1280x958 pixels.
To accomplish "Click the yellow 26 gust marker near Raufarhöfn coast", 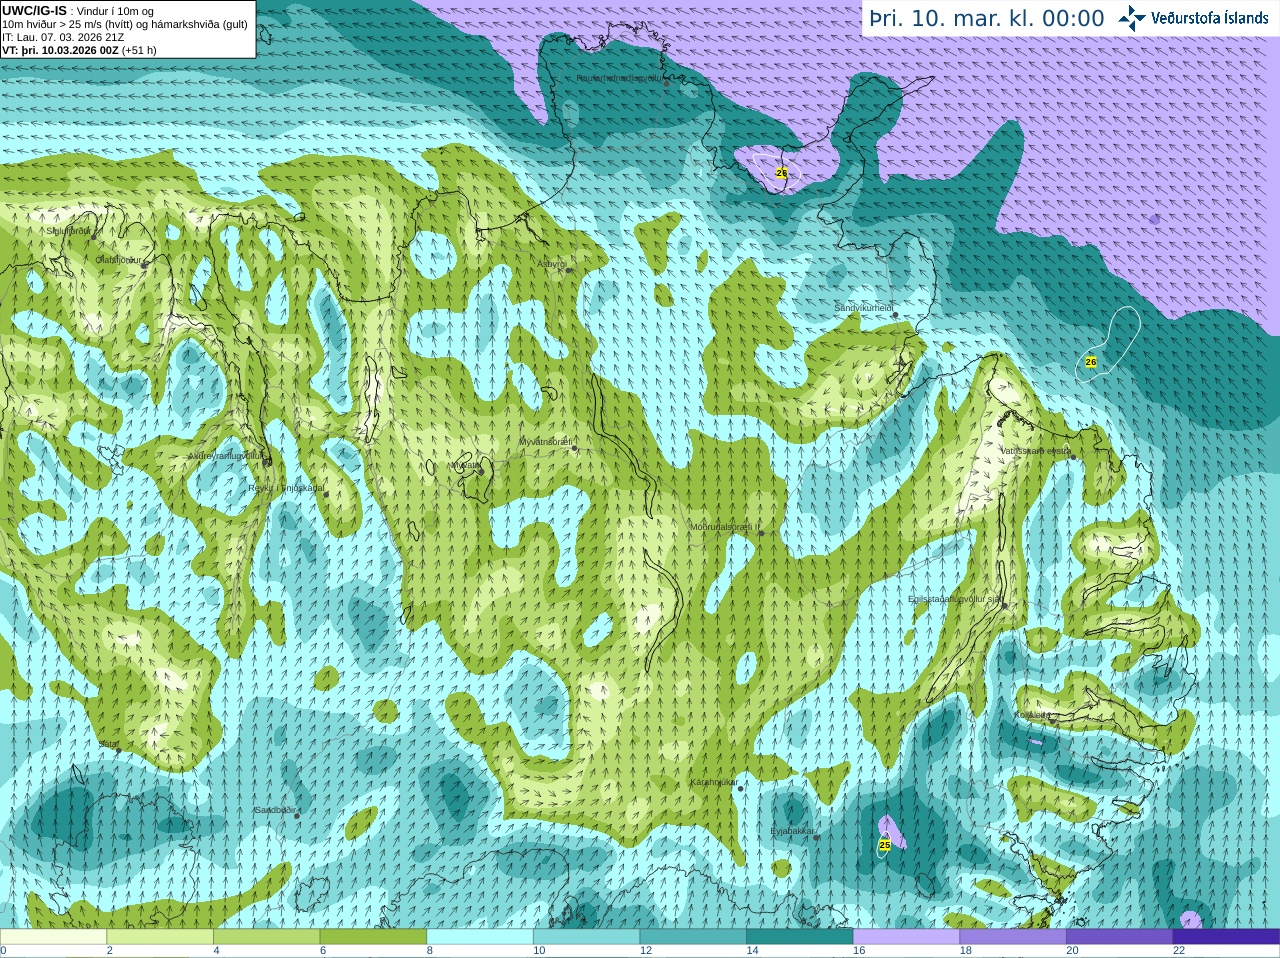I will (782, 173).
